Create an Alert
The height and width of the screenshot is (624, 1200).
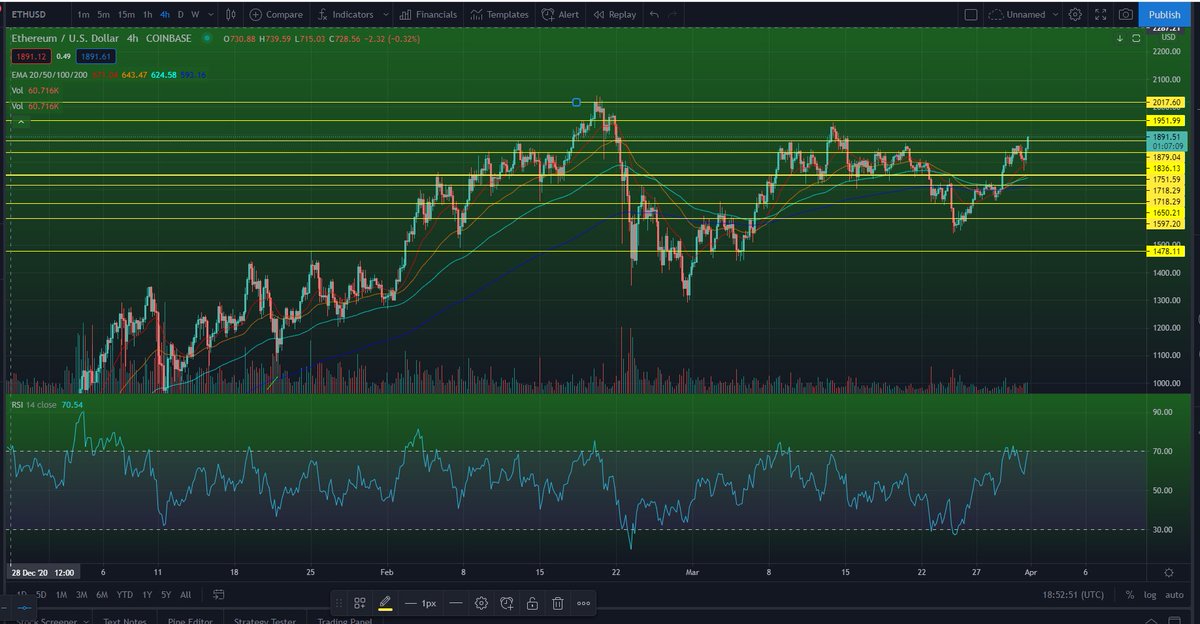click(559, 15)
